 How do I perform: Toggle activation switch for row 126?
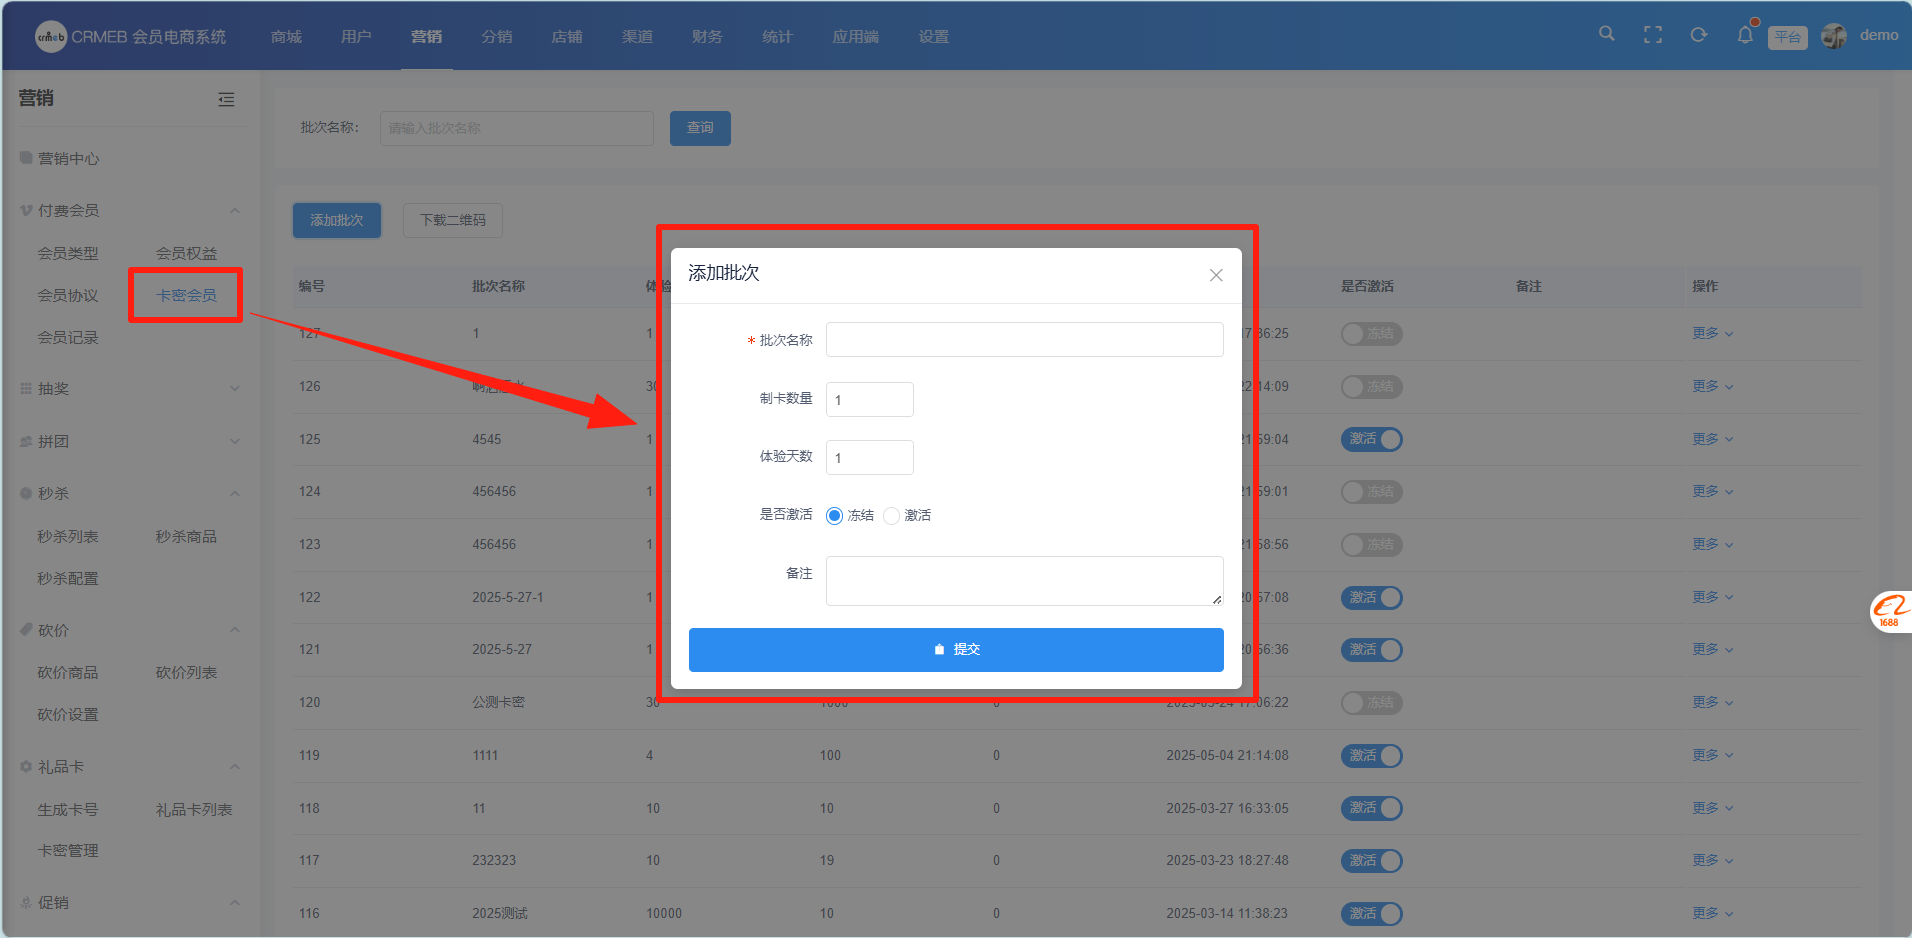[1371, 387]
